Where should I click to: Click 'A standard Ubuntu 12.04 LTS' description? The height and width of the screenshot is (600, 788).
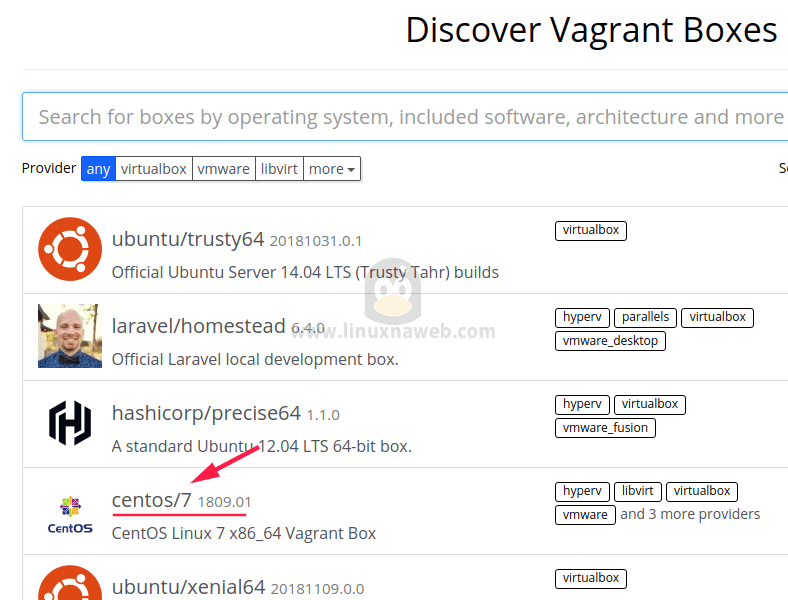click(x=261, y=446)
